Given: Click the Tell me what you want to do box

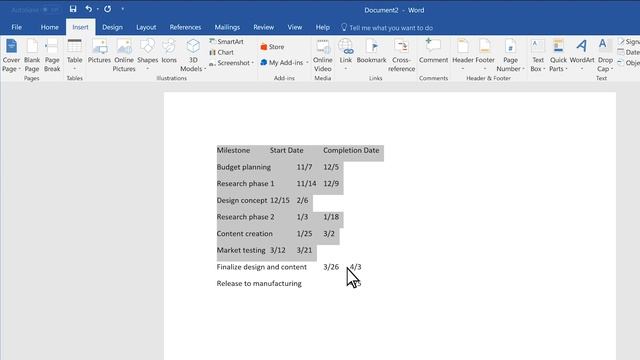Looking at the screenshot, I should 387,28.
